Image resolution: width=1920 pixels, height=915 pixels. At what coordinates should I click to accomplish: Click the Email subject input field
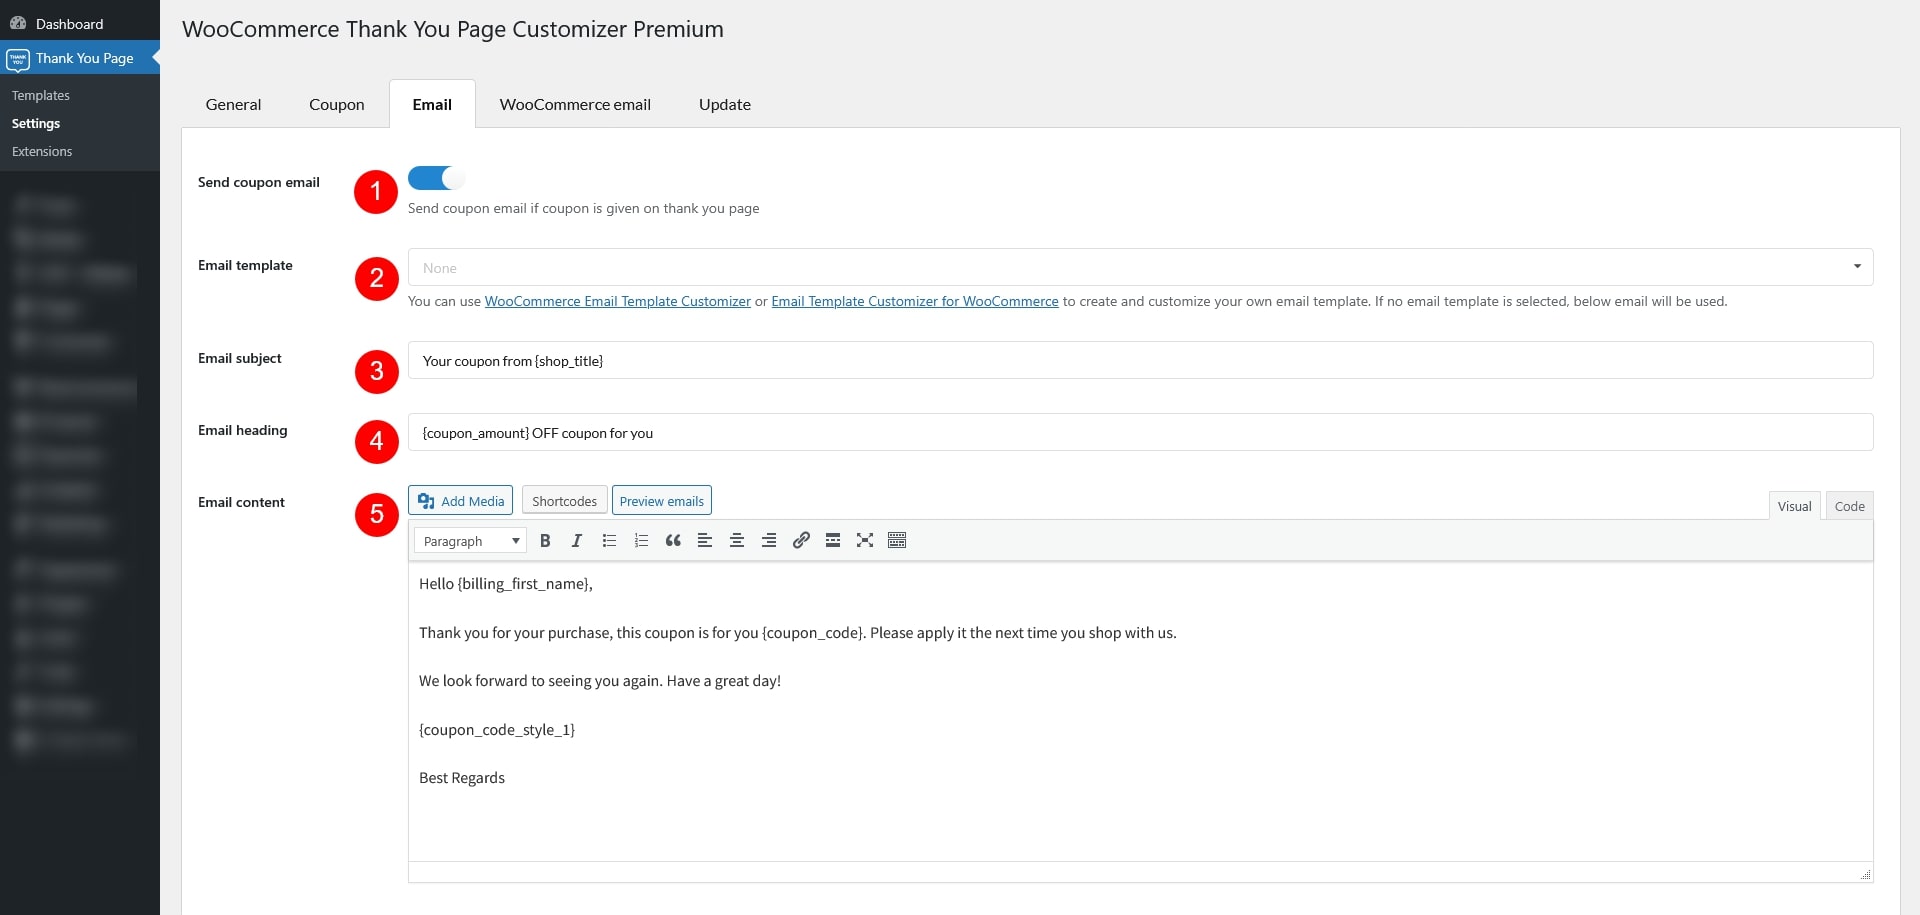click(1140, 361)
